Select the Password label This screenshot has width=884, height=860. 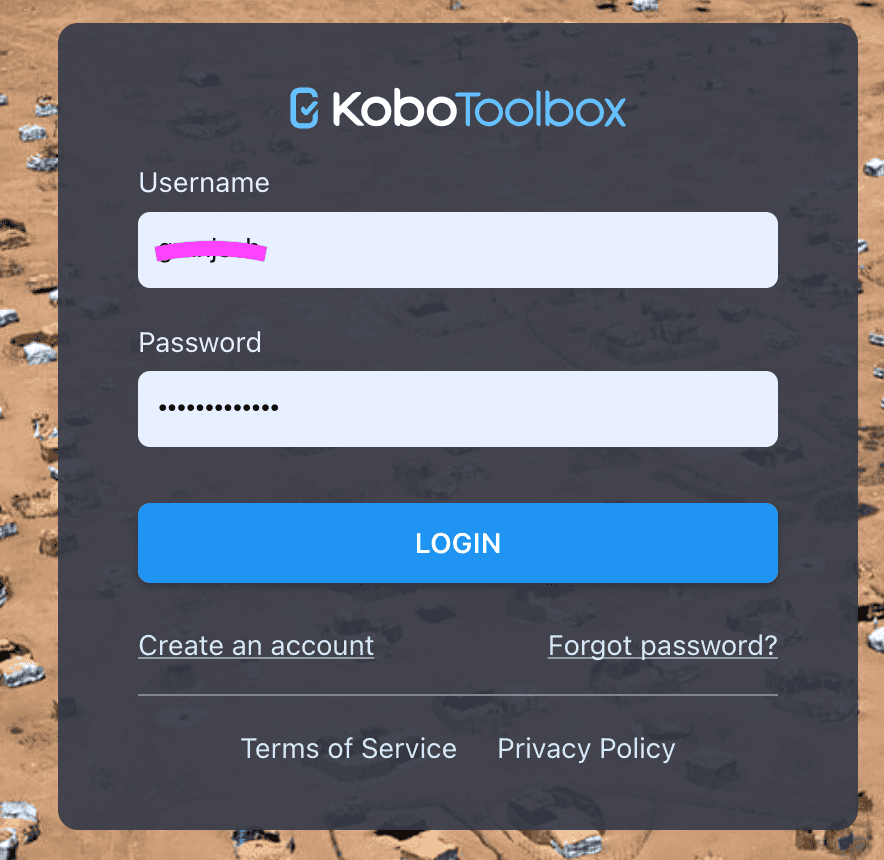200,342
